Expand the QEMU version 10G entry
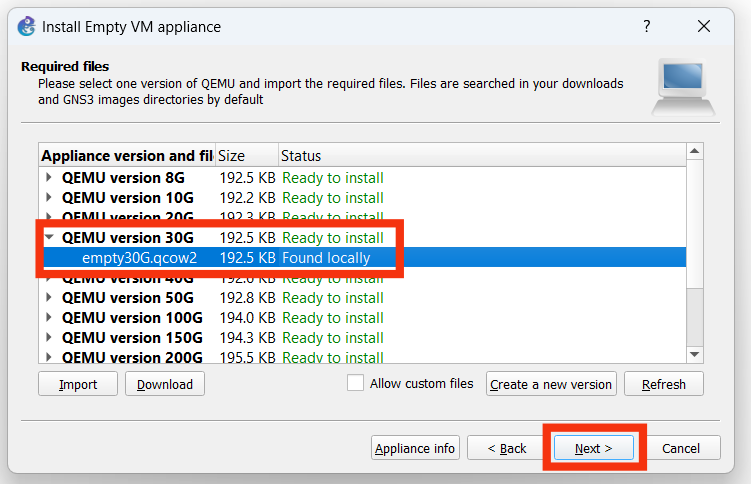This screenshot has height=484, width=751. tap(50, 198)
